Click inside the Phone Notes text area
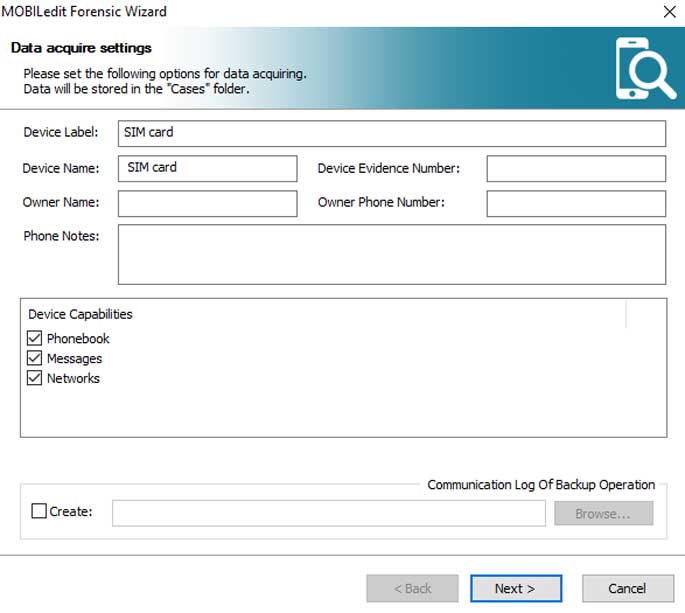This screenshot has height=613, width=685. (x=391, y=254)
